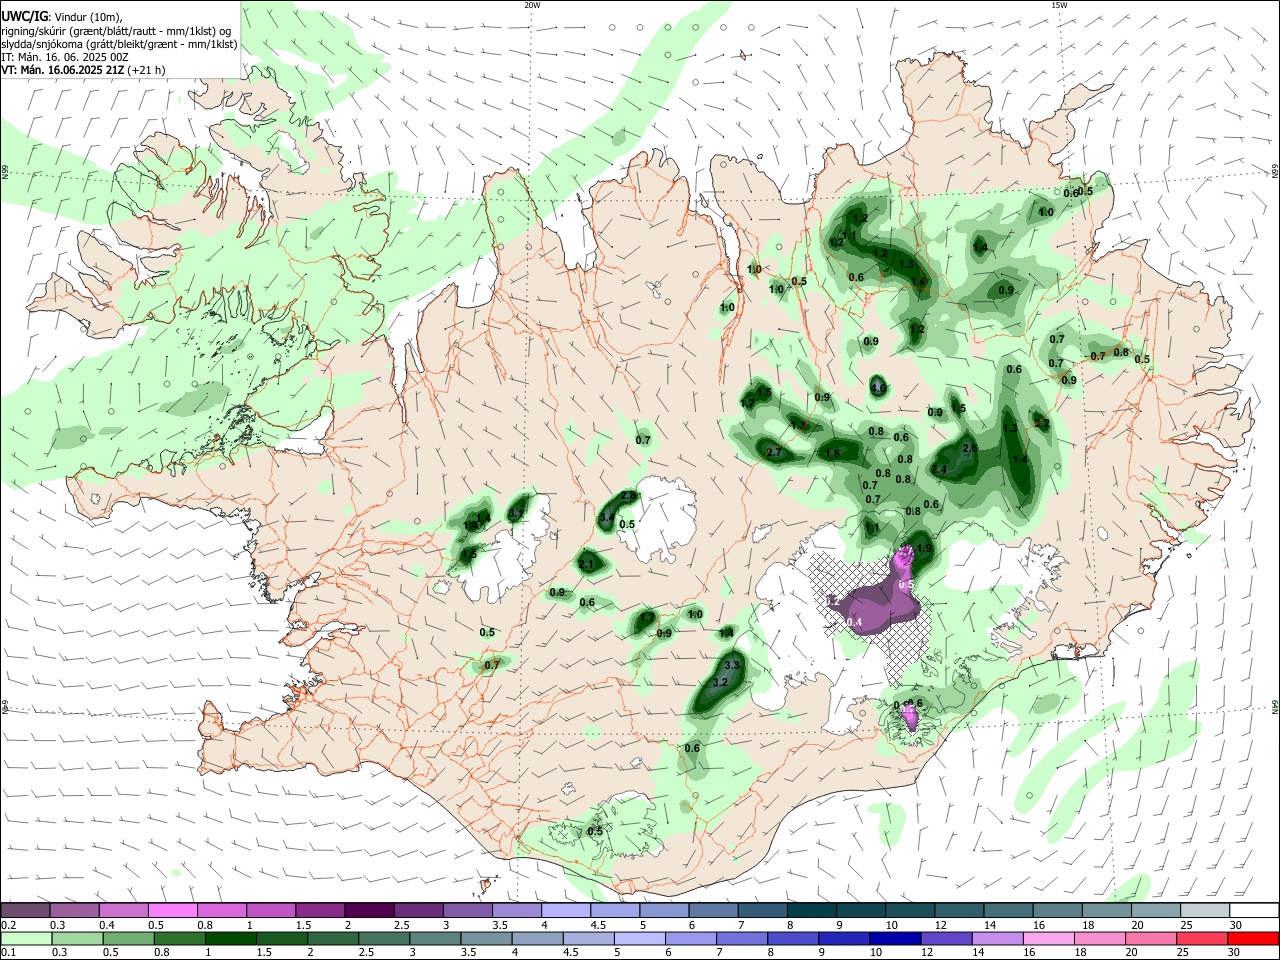1280x960 pixels.
Task: Click the 0.2 swatch in upper legend row
Action: [25, 911]
